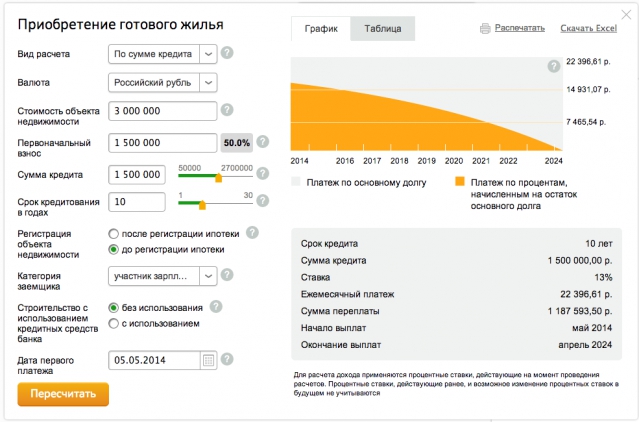The width and height of the screenshot is (639, 422).
Task: Select после регистрации ипотеки radio button
Action: 113,234
